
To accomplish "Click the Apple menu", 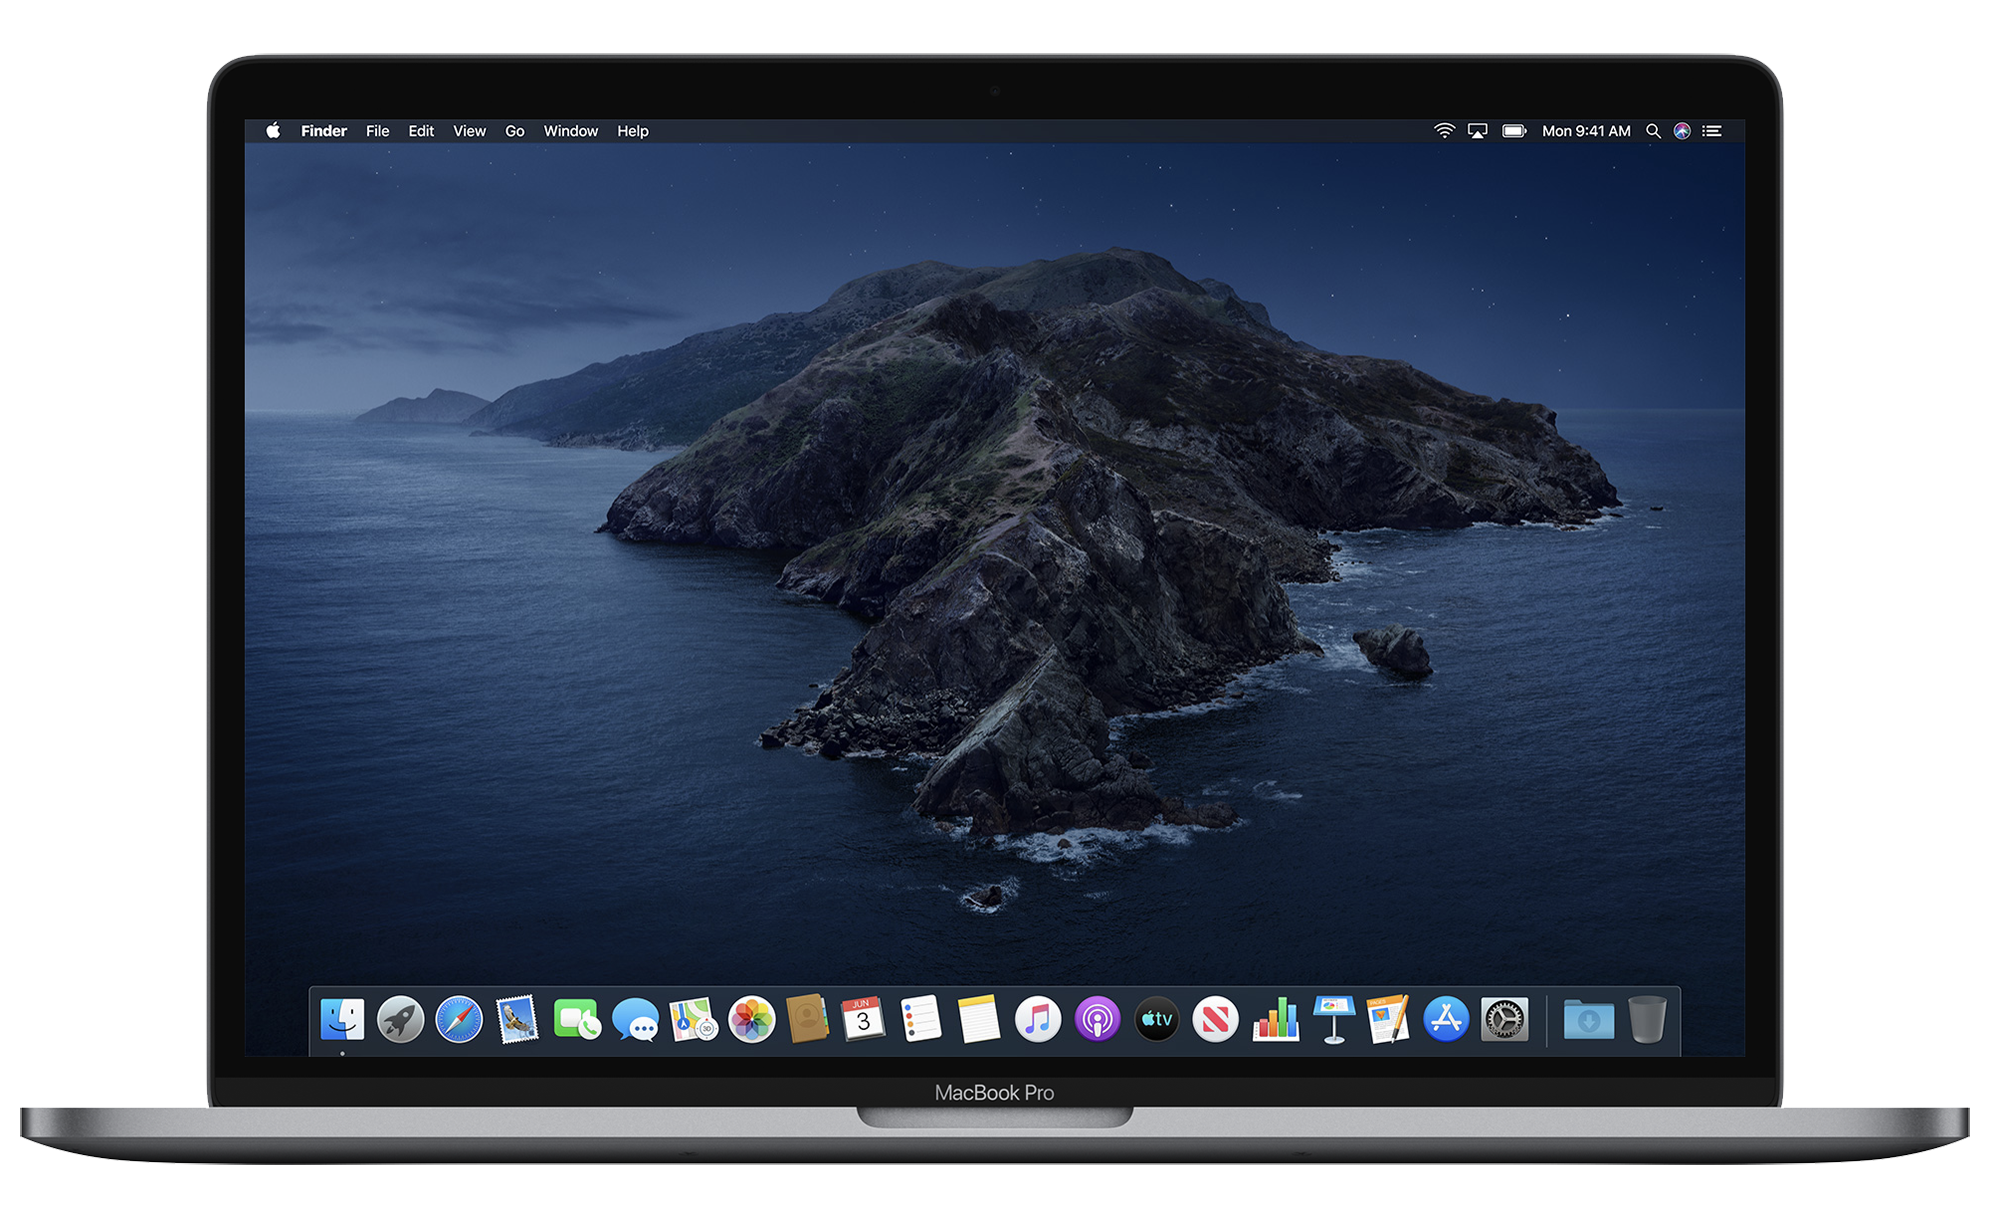I will click(272, 131).
